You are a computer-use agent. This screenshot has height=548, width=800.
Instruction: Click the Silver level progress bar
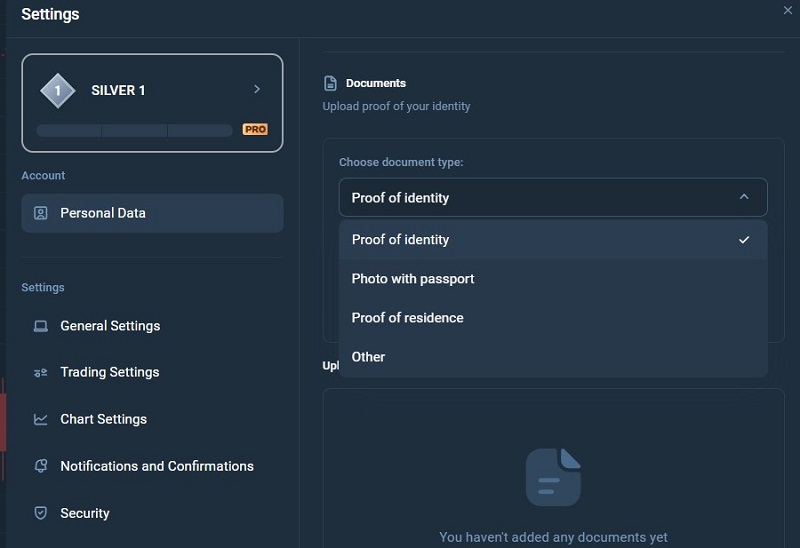point(135,130)
